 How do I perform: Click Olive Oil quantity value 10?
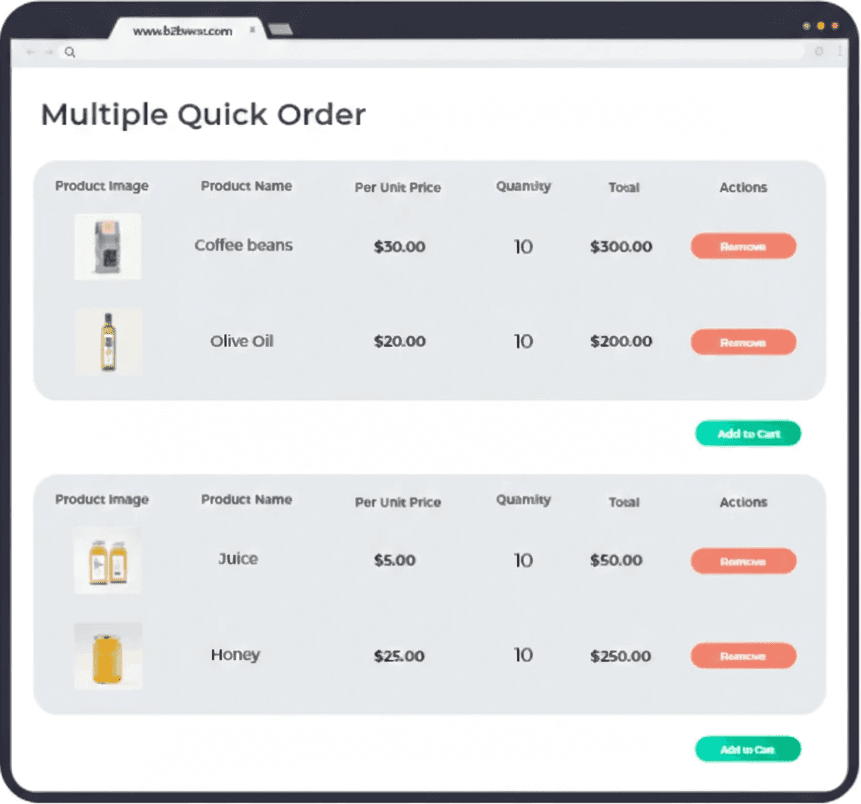(523, 342)
